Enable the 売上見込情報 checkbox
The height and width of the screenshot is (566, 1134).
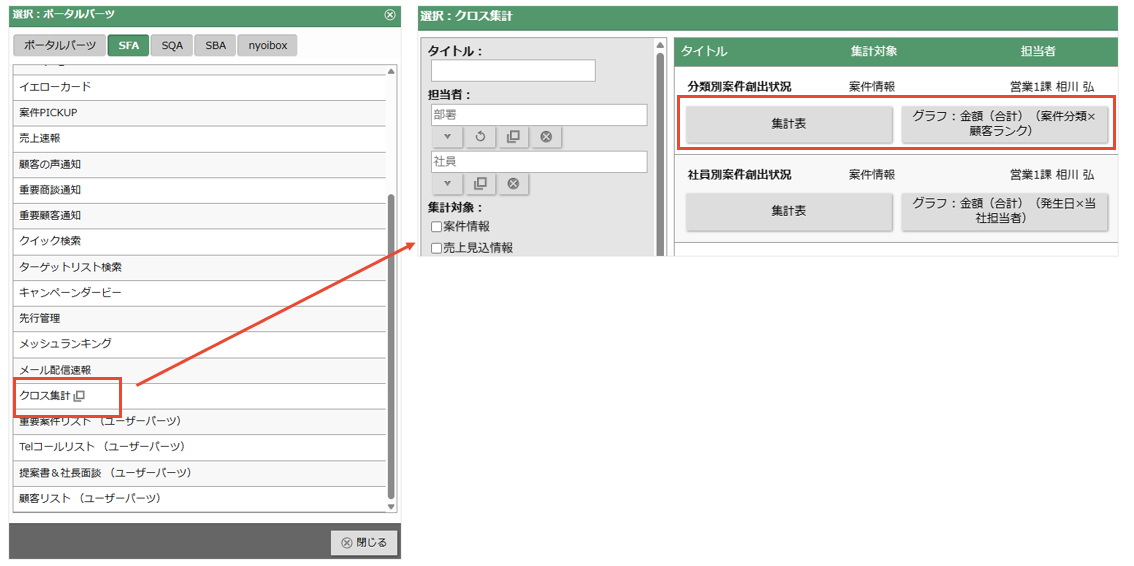436,248
